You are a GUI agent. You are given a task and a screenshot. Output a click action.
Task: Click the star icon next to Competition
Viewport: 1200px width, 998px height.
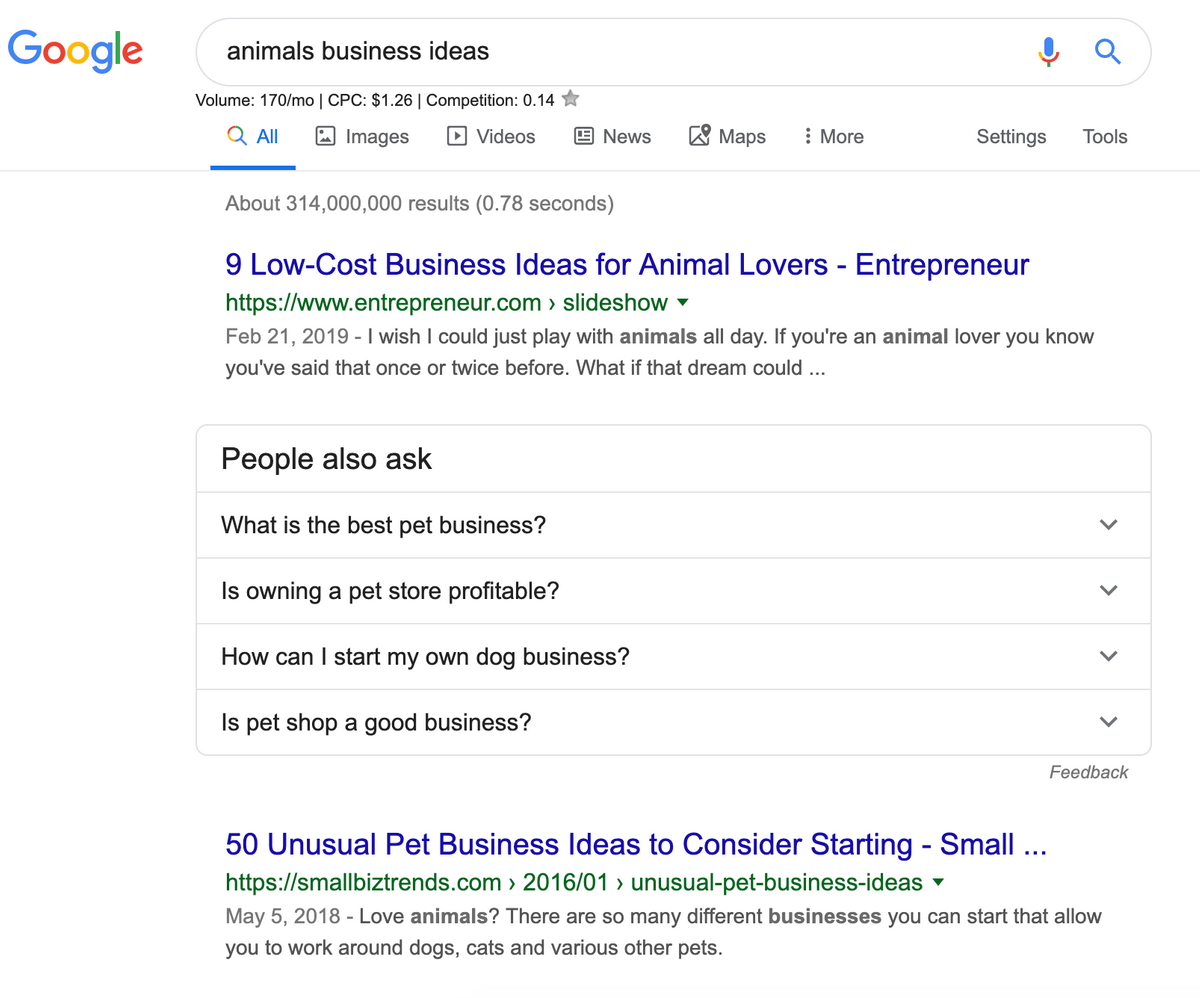coord(570,99)
